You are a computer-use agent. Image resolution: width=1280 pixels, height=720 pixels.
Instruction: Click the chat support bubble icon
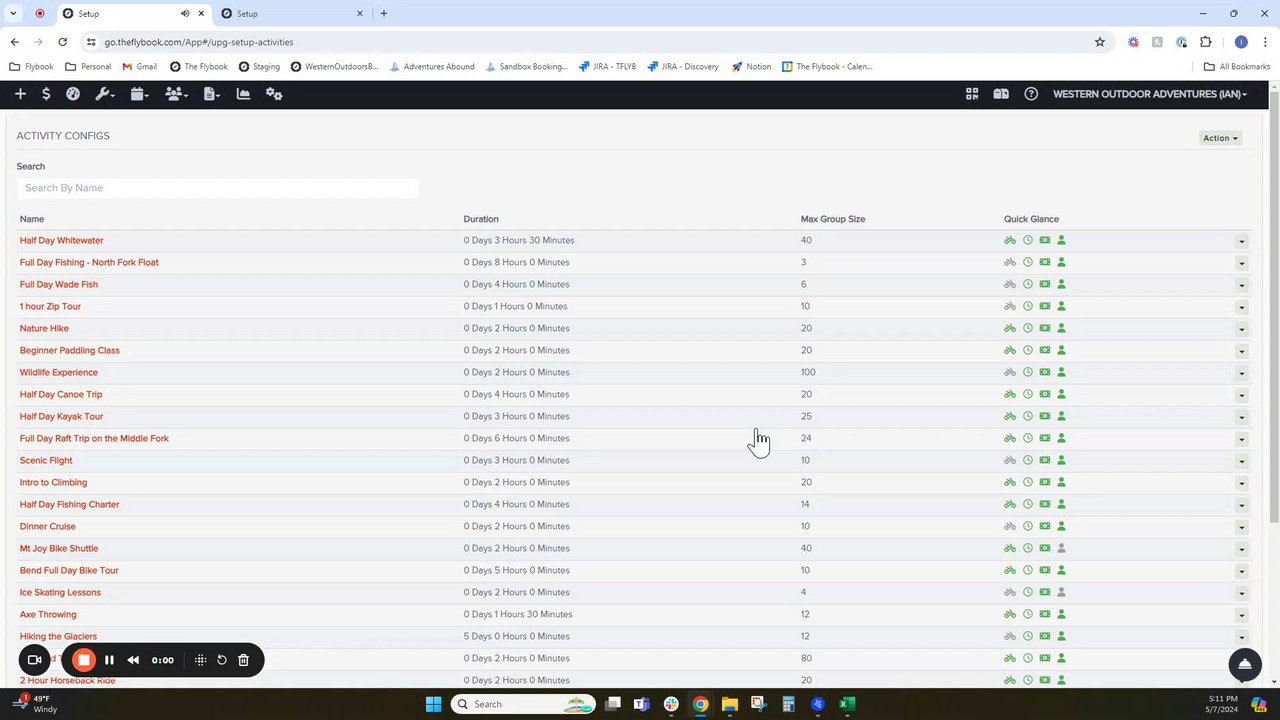[1245, 664]
